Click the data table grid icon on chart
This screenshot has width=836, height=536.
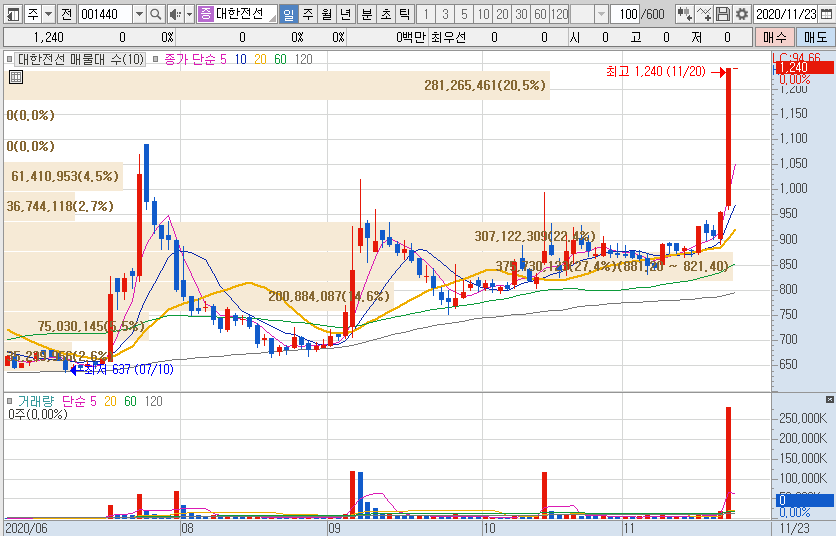[16, 77]
